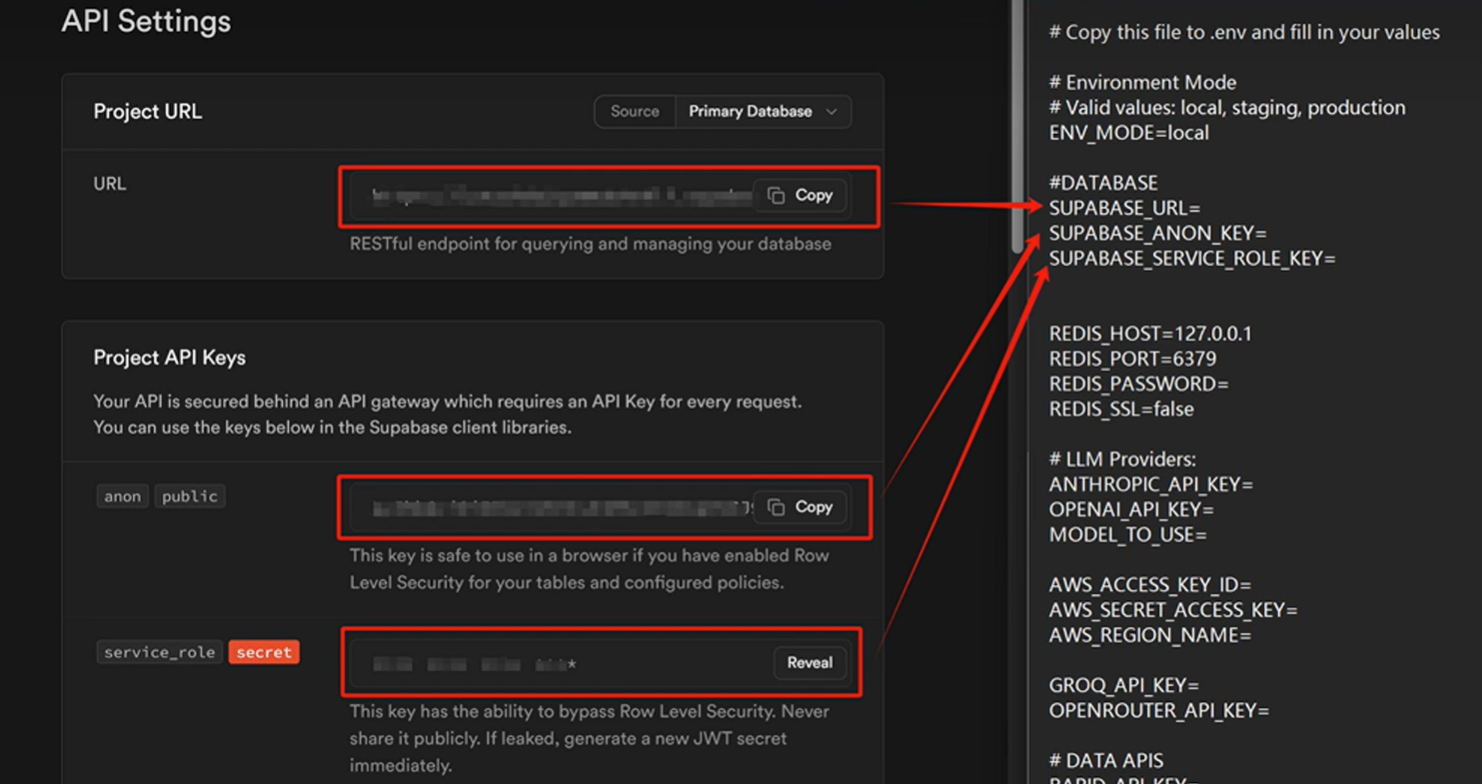Viewport: 1482px width, 784px height.
Task: Click the MODEL_TO_USE= line
Action: click(x=1128, y=535)
